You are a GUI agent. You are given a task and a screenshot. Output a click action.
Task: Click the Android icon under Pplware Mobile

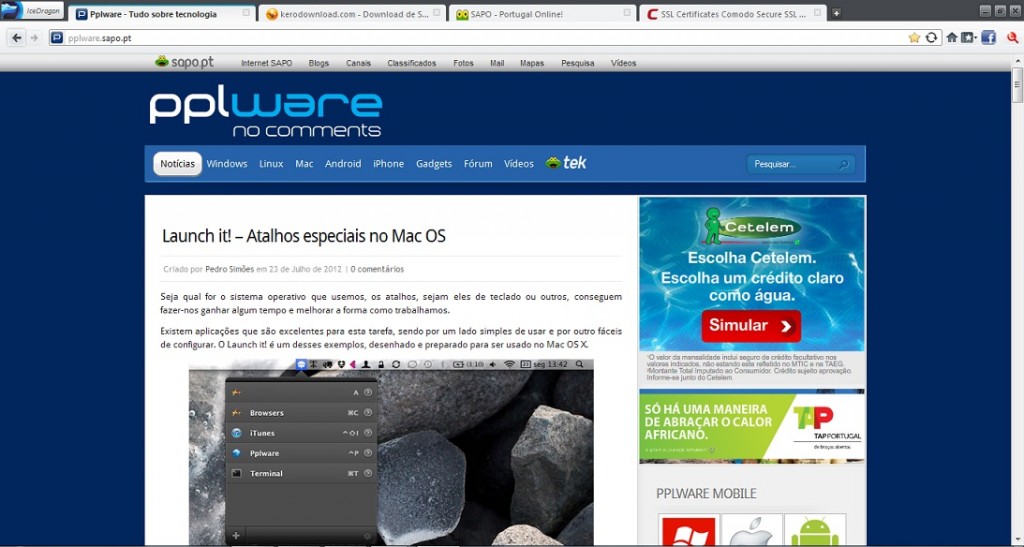[815, 530]
